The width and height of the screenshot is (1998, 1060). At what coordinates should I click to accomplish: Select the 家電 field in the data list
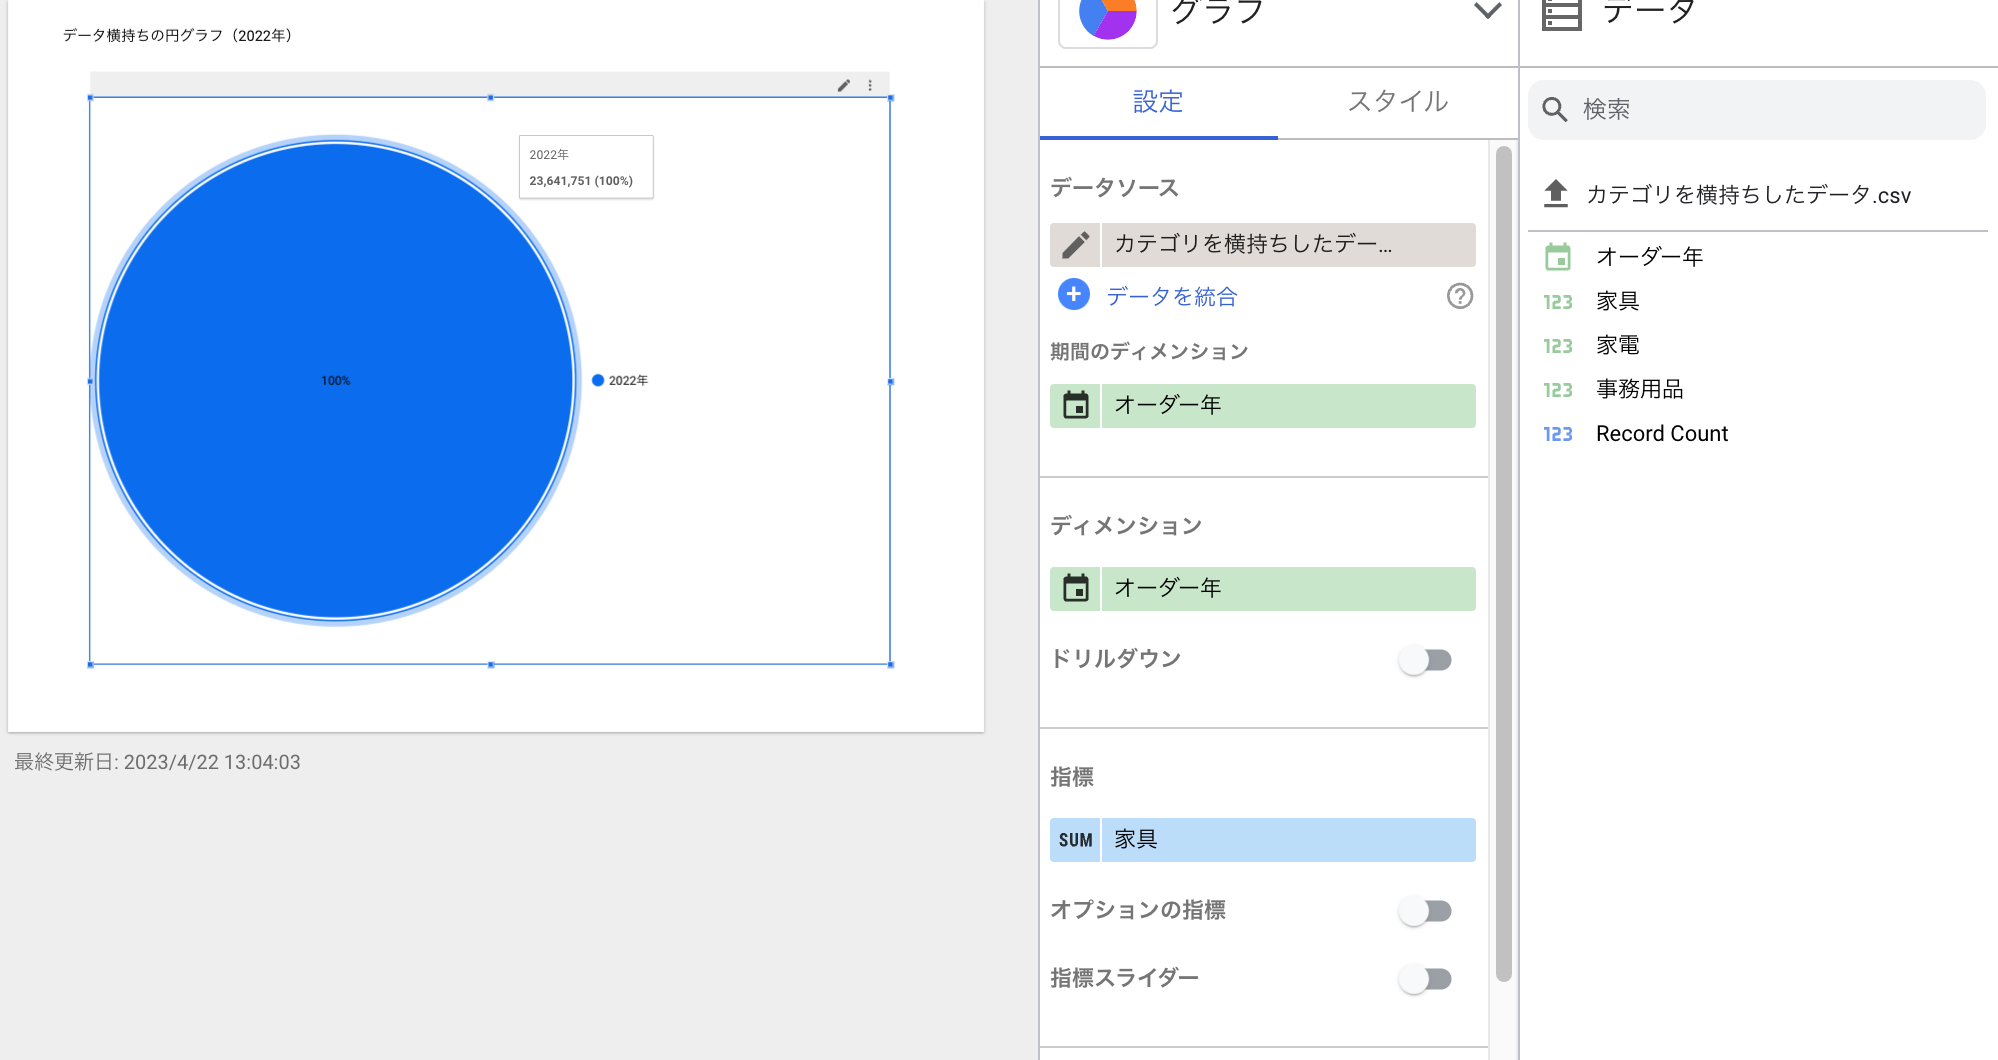pyautogui.click(x=1617, y=345)
